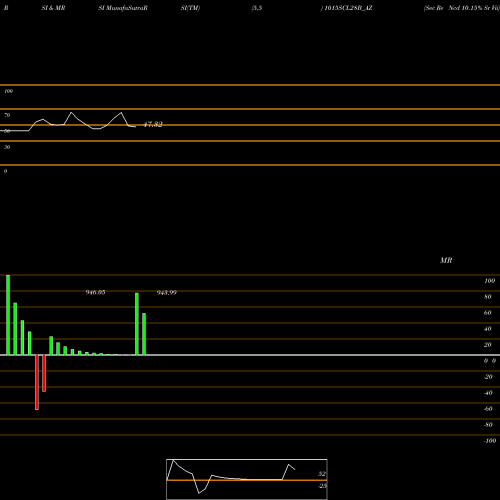Image resolution: width=500 pixels, height=500 pixels.
Task: Click the tallest red MR bar
Action: click(37, 382)
